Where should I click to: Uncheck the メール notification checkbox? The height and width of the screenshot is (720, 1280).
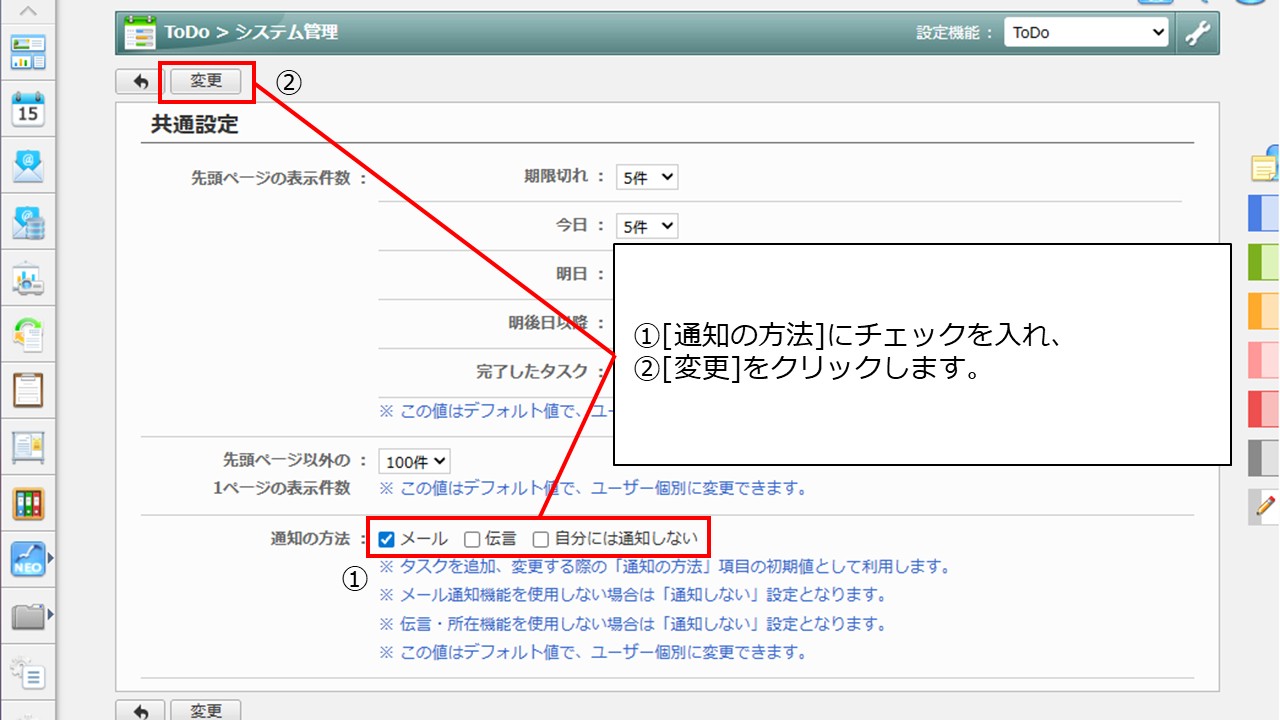387,540
